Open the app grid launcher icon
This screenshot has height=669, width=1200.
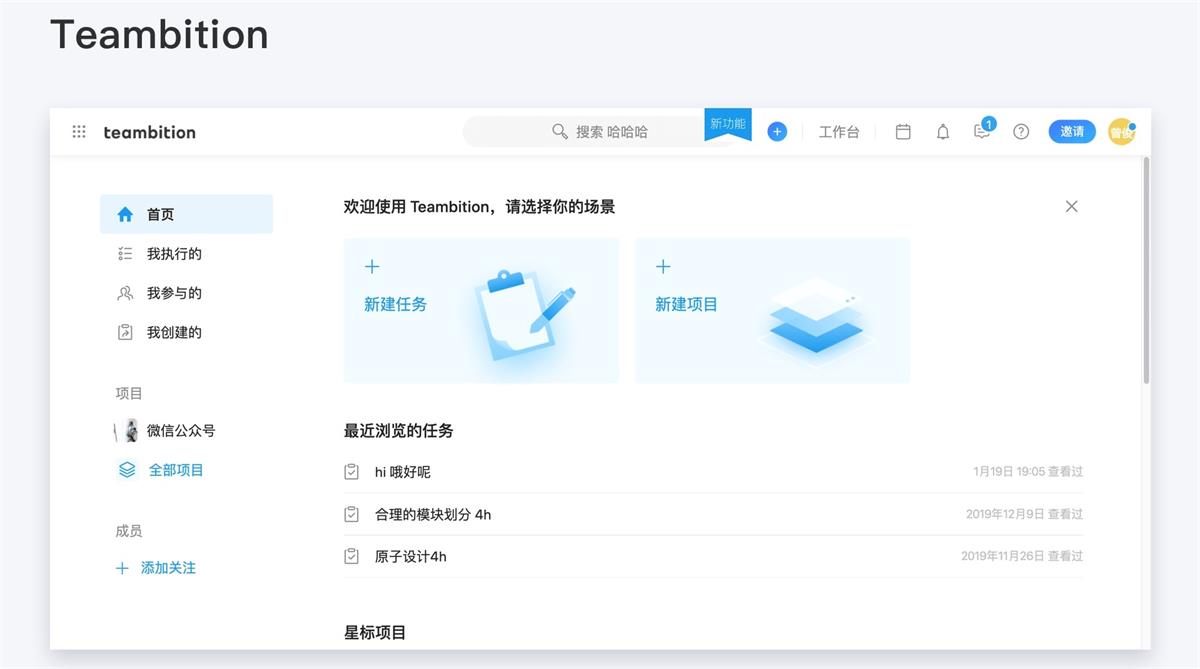coord(79,132)
